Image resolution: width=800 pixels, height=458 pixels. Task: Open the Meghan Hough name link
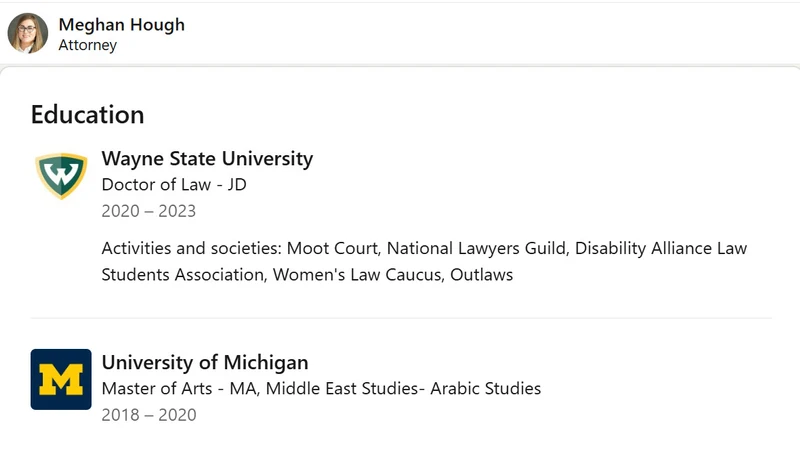coord(121,24)
